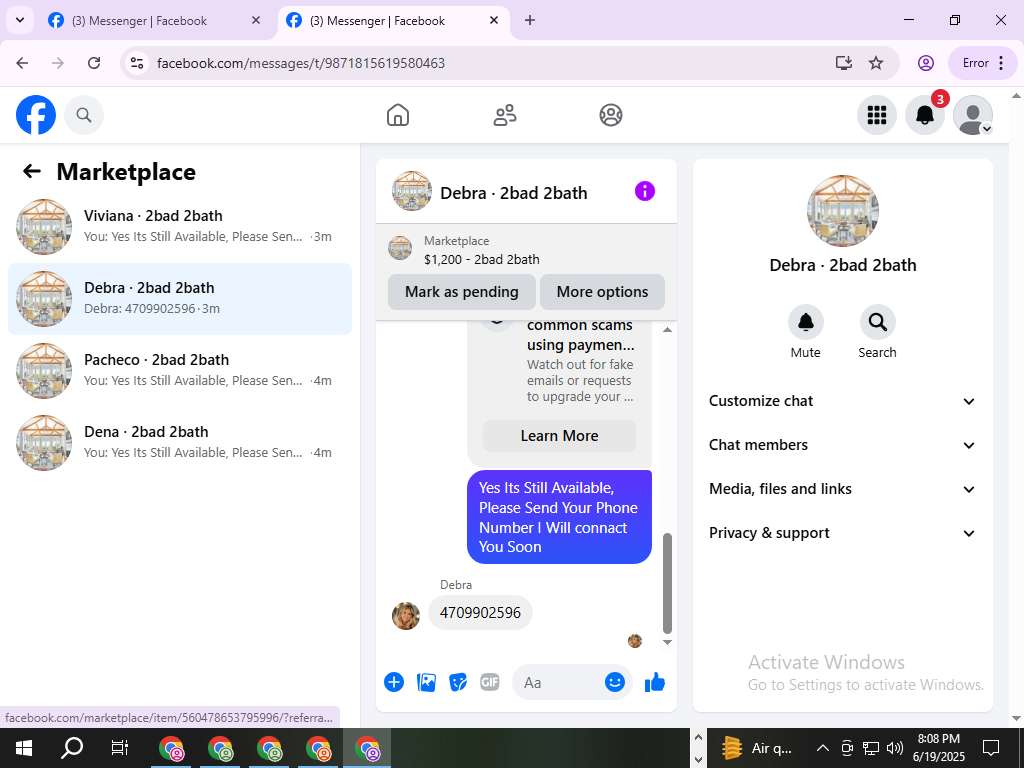Mute the chat with bell icon
The width and height of the screenshot is (1024, 768).
806,322
